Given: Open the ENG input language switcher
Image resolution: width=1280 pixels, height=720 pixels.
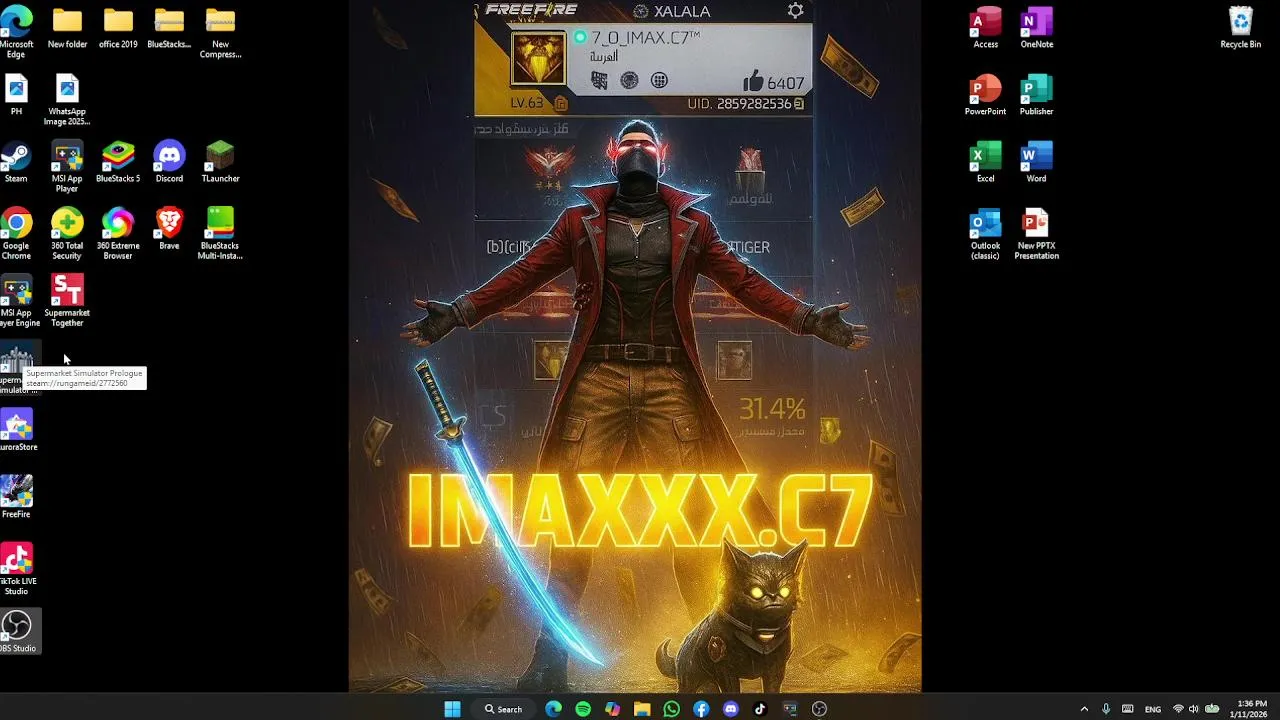Looking at the screenshot, I should 1153,709.
